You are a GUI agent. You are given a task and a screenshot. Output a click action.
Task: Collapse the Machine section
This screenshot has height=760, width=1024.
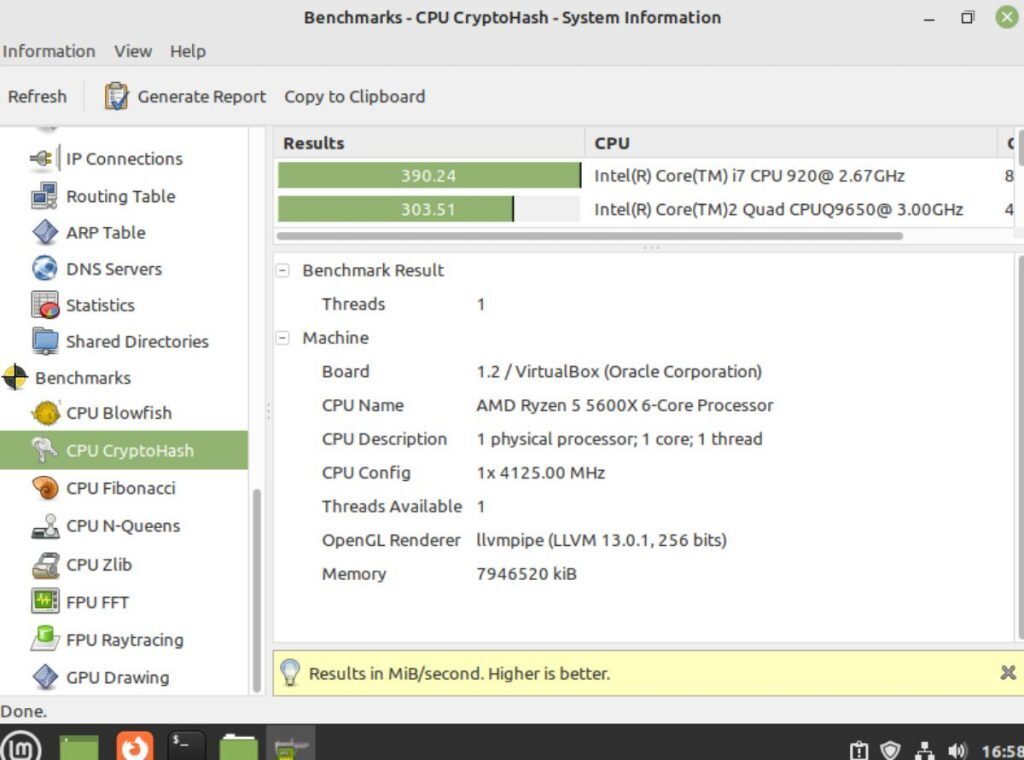coord(281,338)
